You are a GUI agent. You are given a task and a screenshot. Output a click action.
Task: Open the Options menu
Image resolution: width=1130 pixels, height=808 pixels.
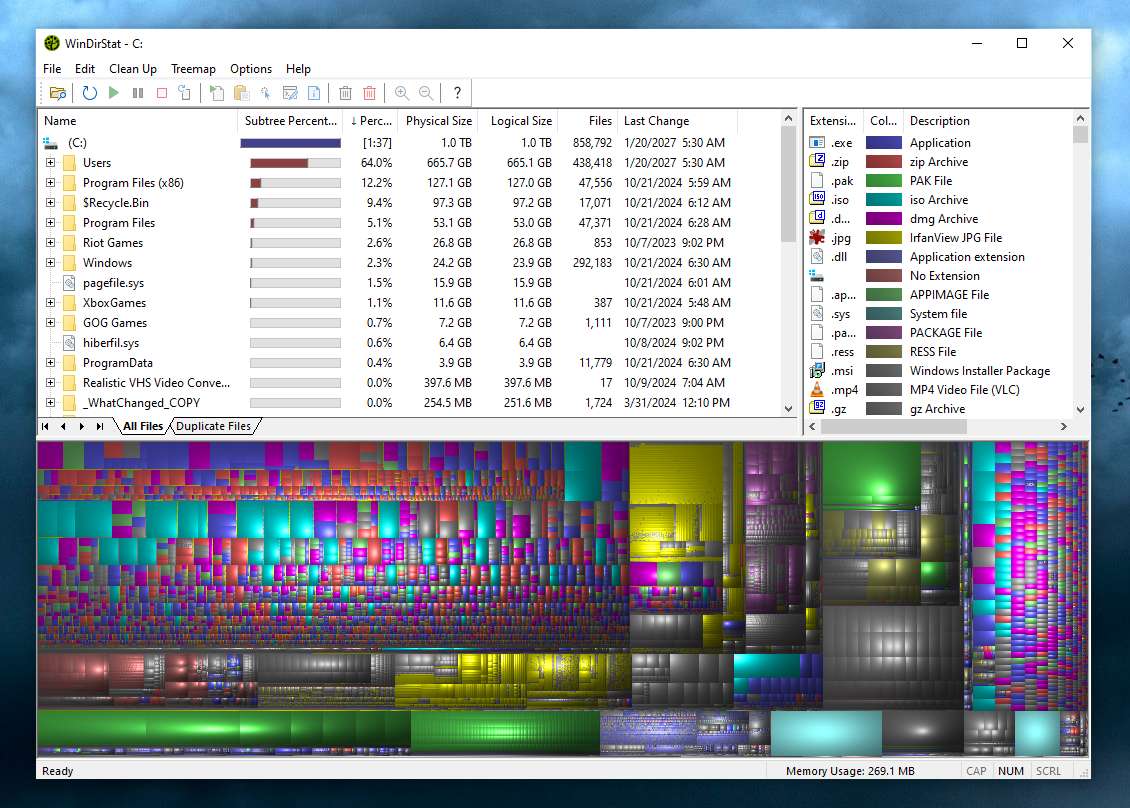251,68
